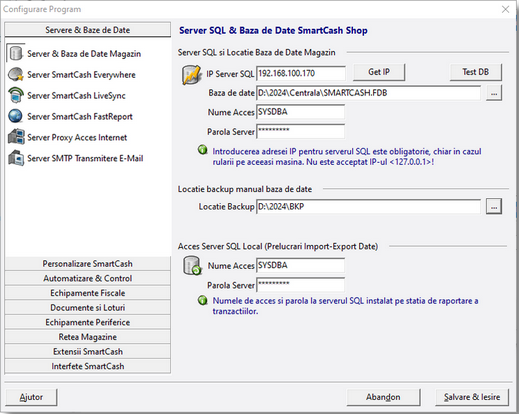Click the SQL server icon beside IP Server SQL

(x=192, y=75)
